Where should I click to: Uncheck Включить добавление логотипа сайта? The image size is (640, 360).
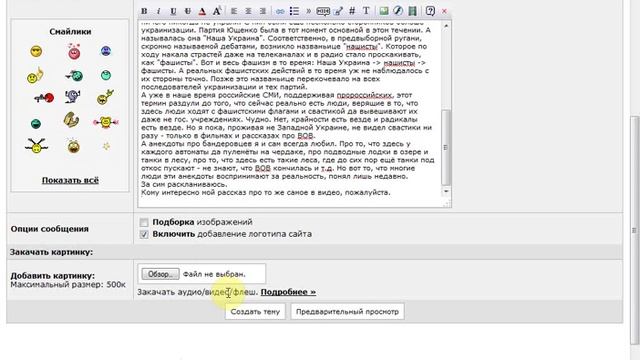(144, 234)
